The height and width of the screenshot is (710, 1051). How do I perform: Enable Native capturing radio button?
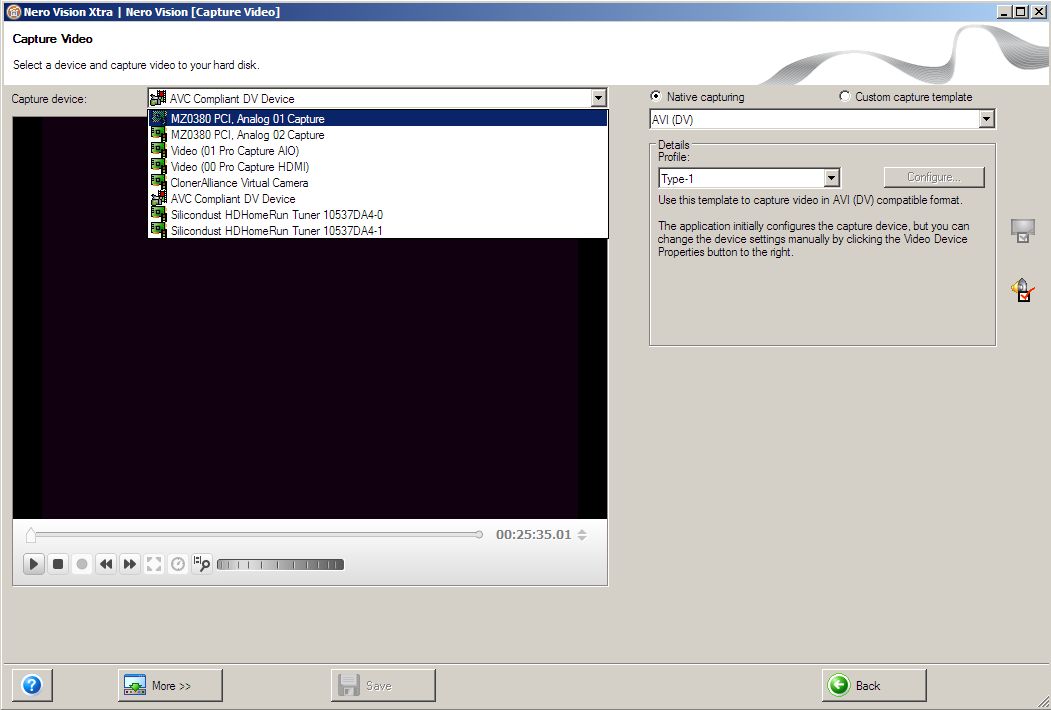coord(656,97)
